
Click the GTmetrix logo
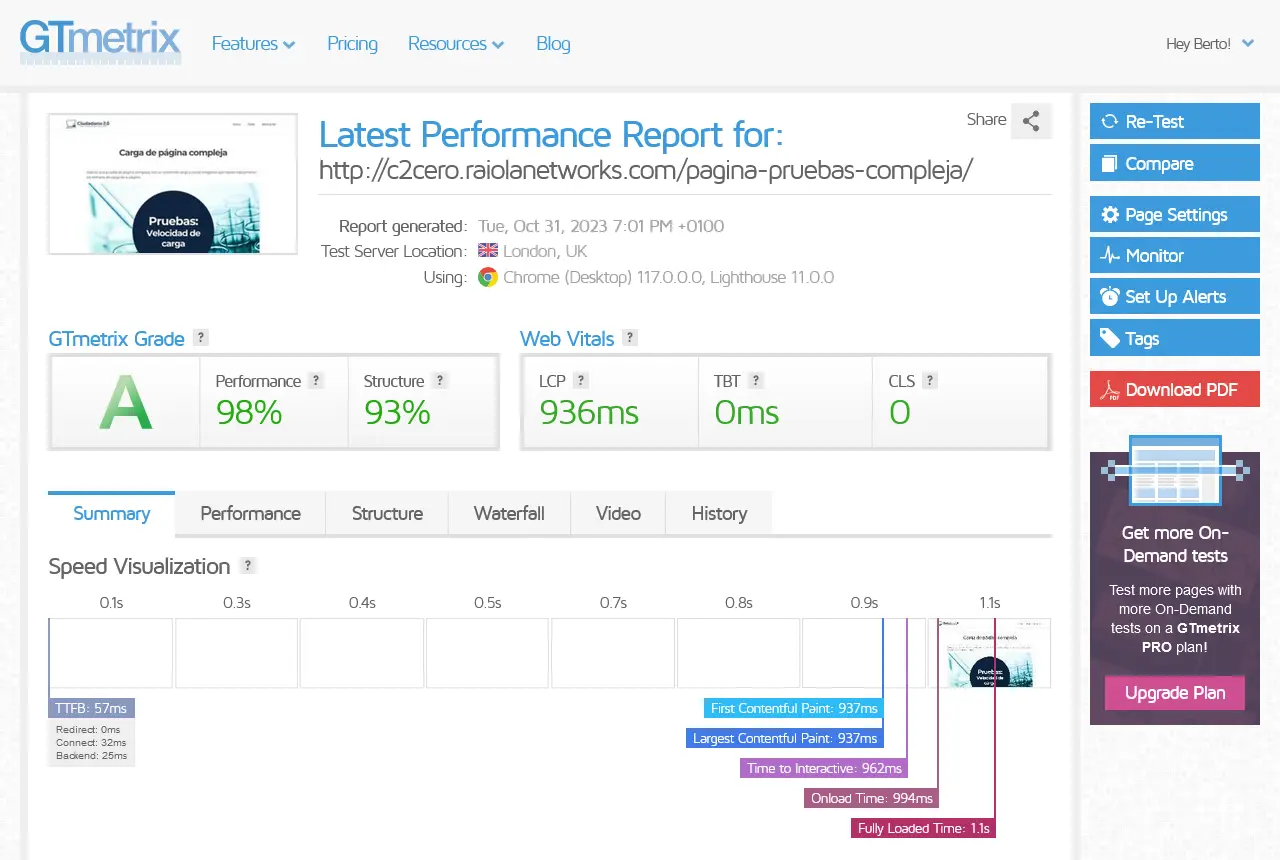coord(100,42)
